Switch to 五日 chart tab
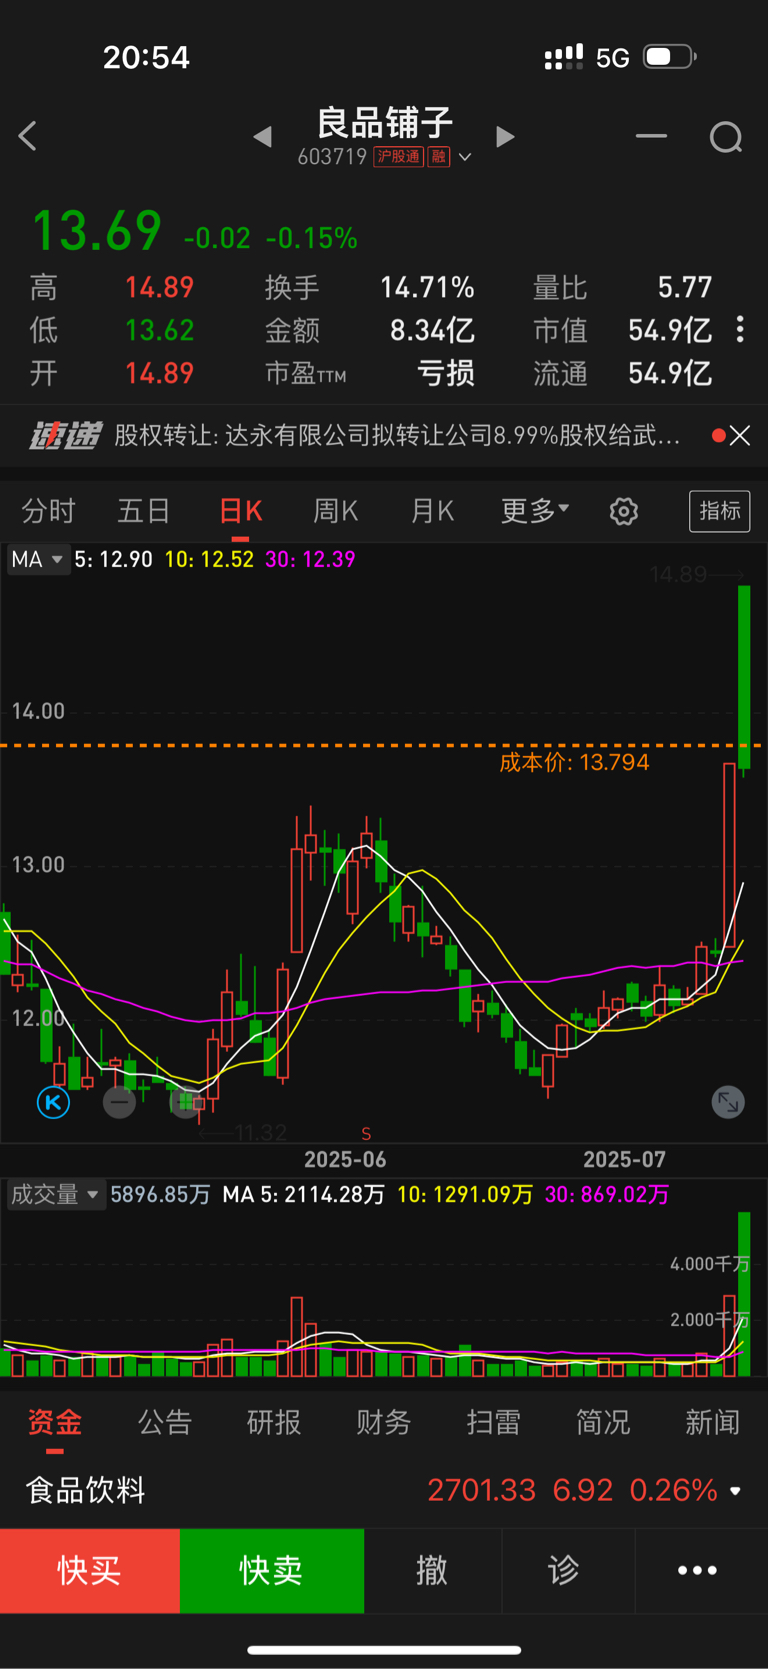The width and height of the screenshot is (768, 1669). 144,511
